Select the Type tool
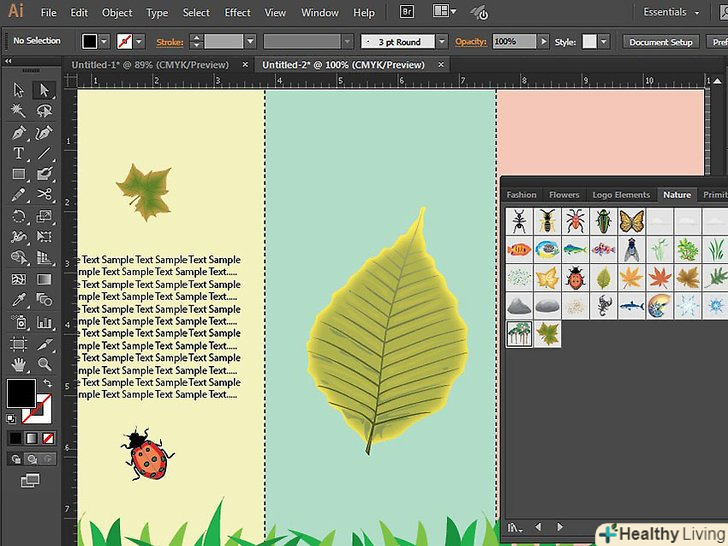The width and height of the screenshot is (728, 546). tap(18, 153)
